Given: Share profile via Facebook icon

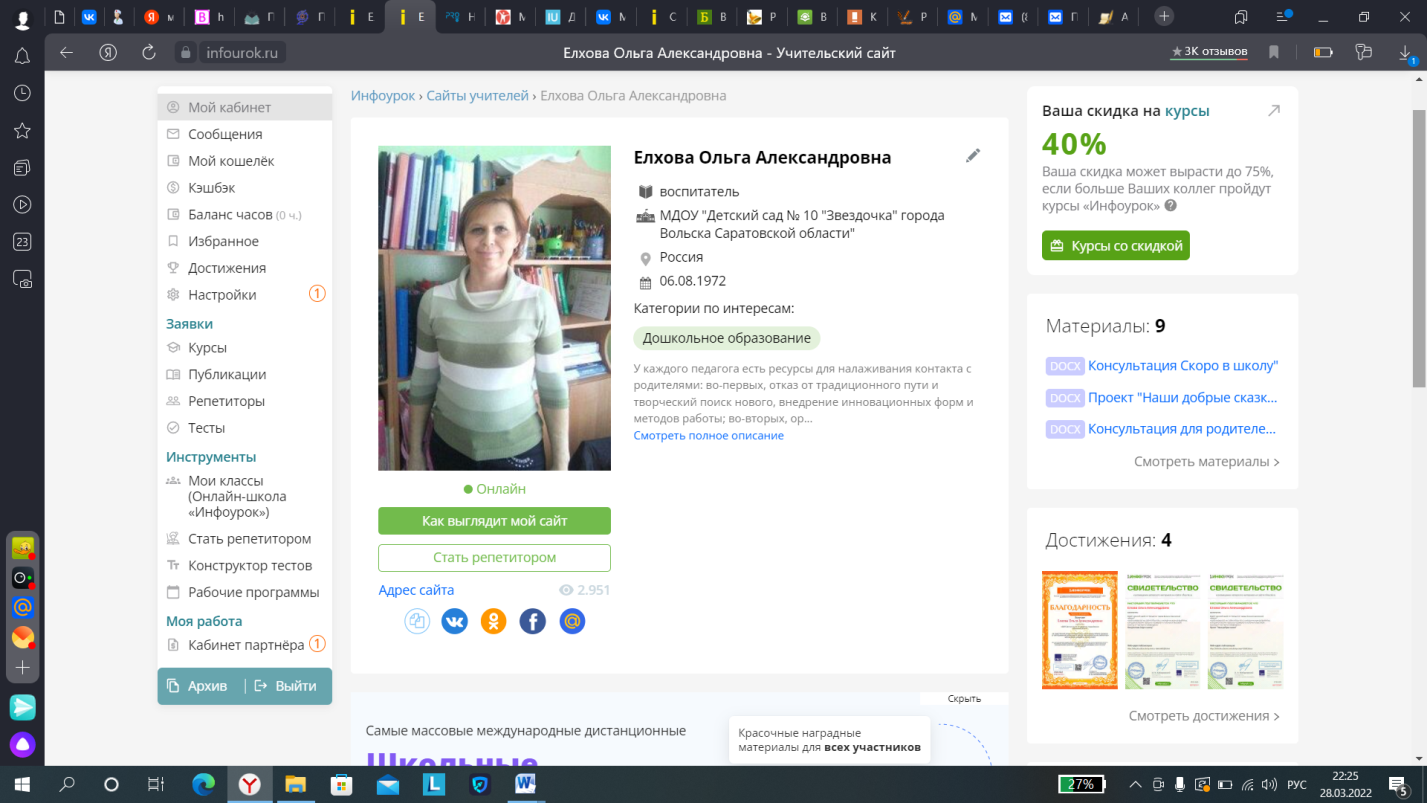Looking at the screenshot, I should tap(533, 621).
